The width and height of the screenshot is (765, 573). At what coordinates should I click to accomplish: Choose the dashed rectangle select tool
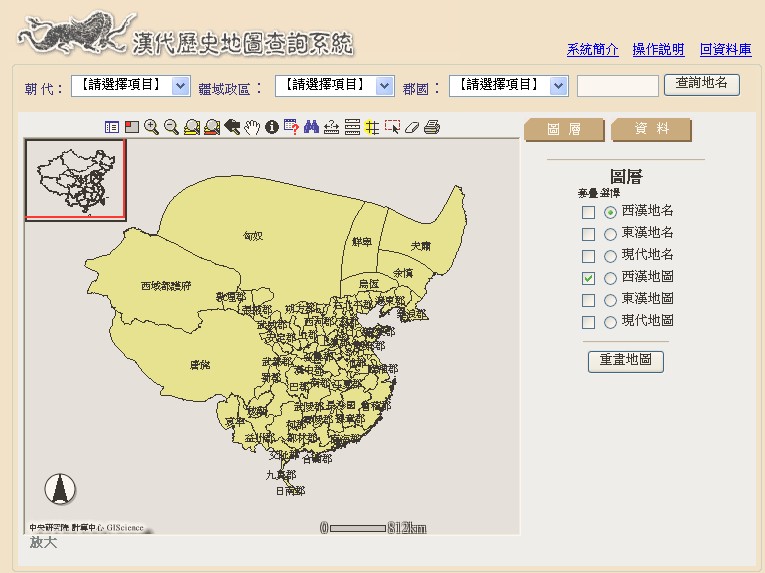tap(392, 127)
